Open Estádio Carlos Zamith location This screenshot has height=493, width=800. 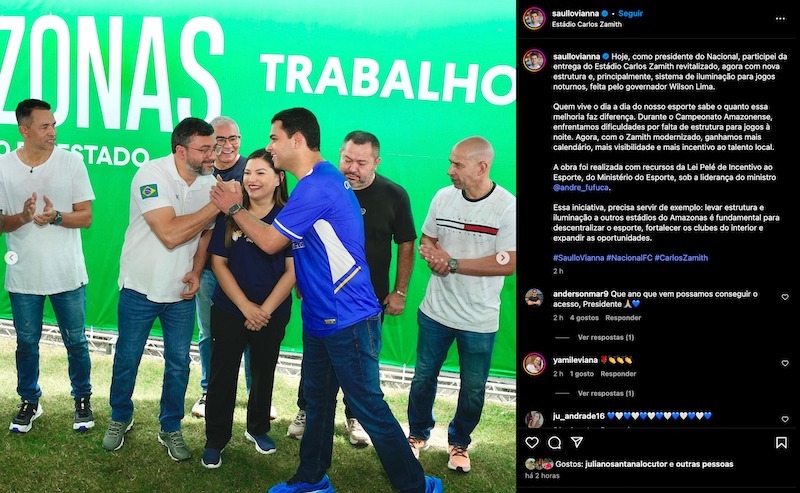587,24
